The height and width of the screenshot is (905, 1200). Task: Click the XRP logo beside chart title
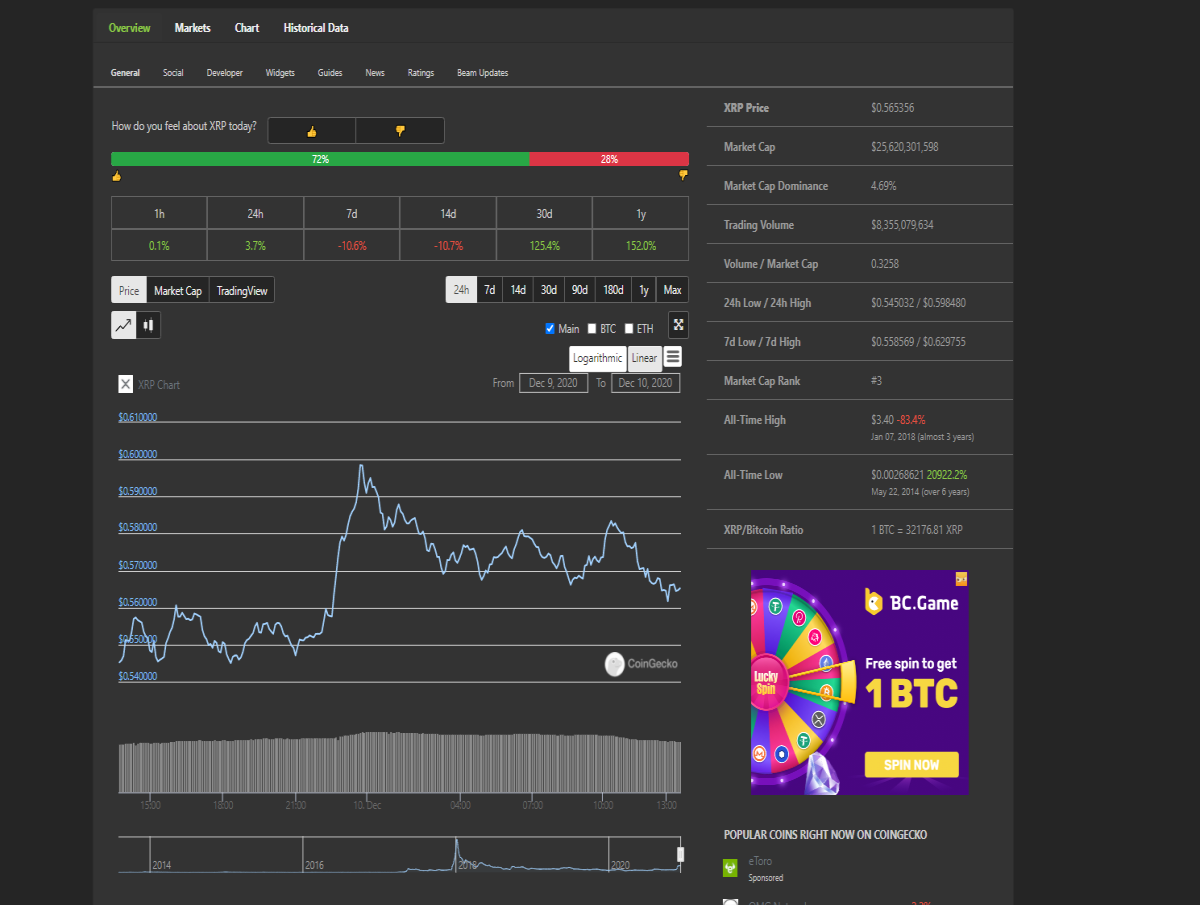point(126,384)
